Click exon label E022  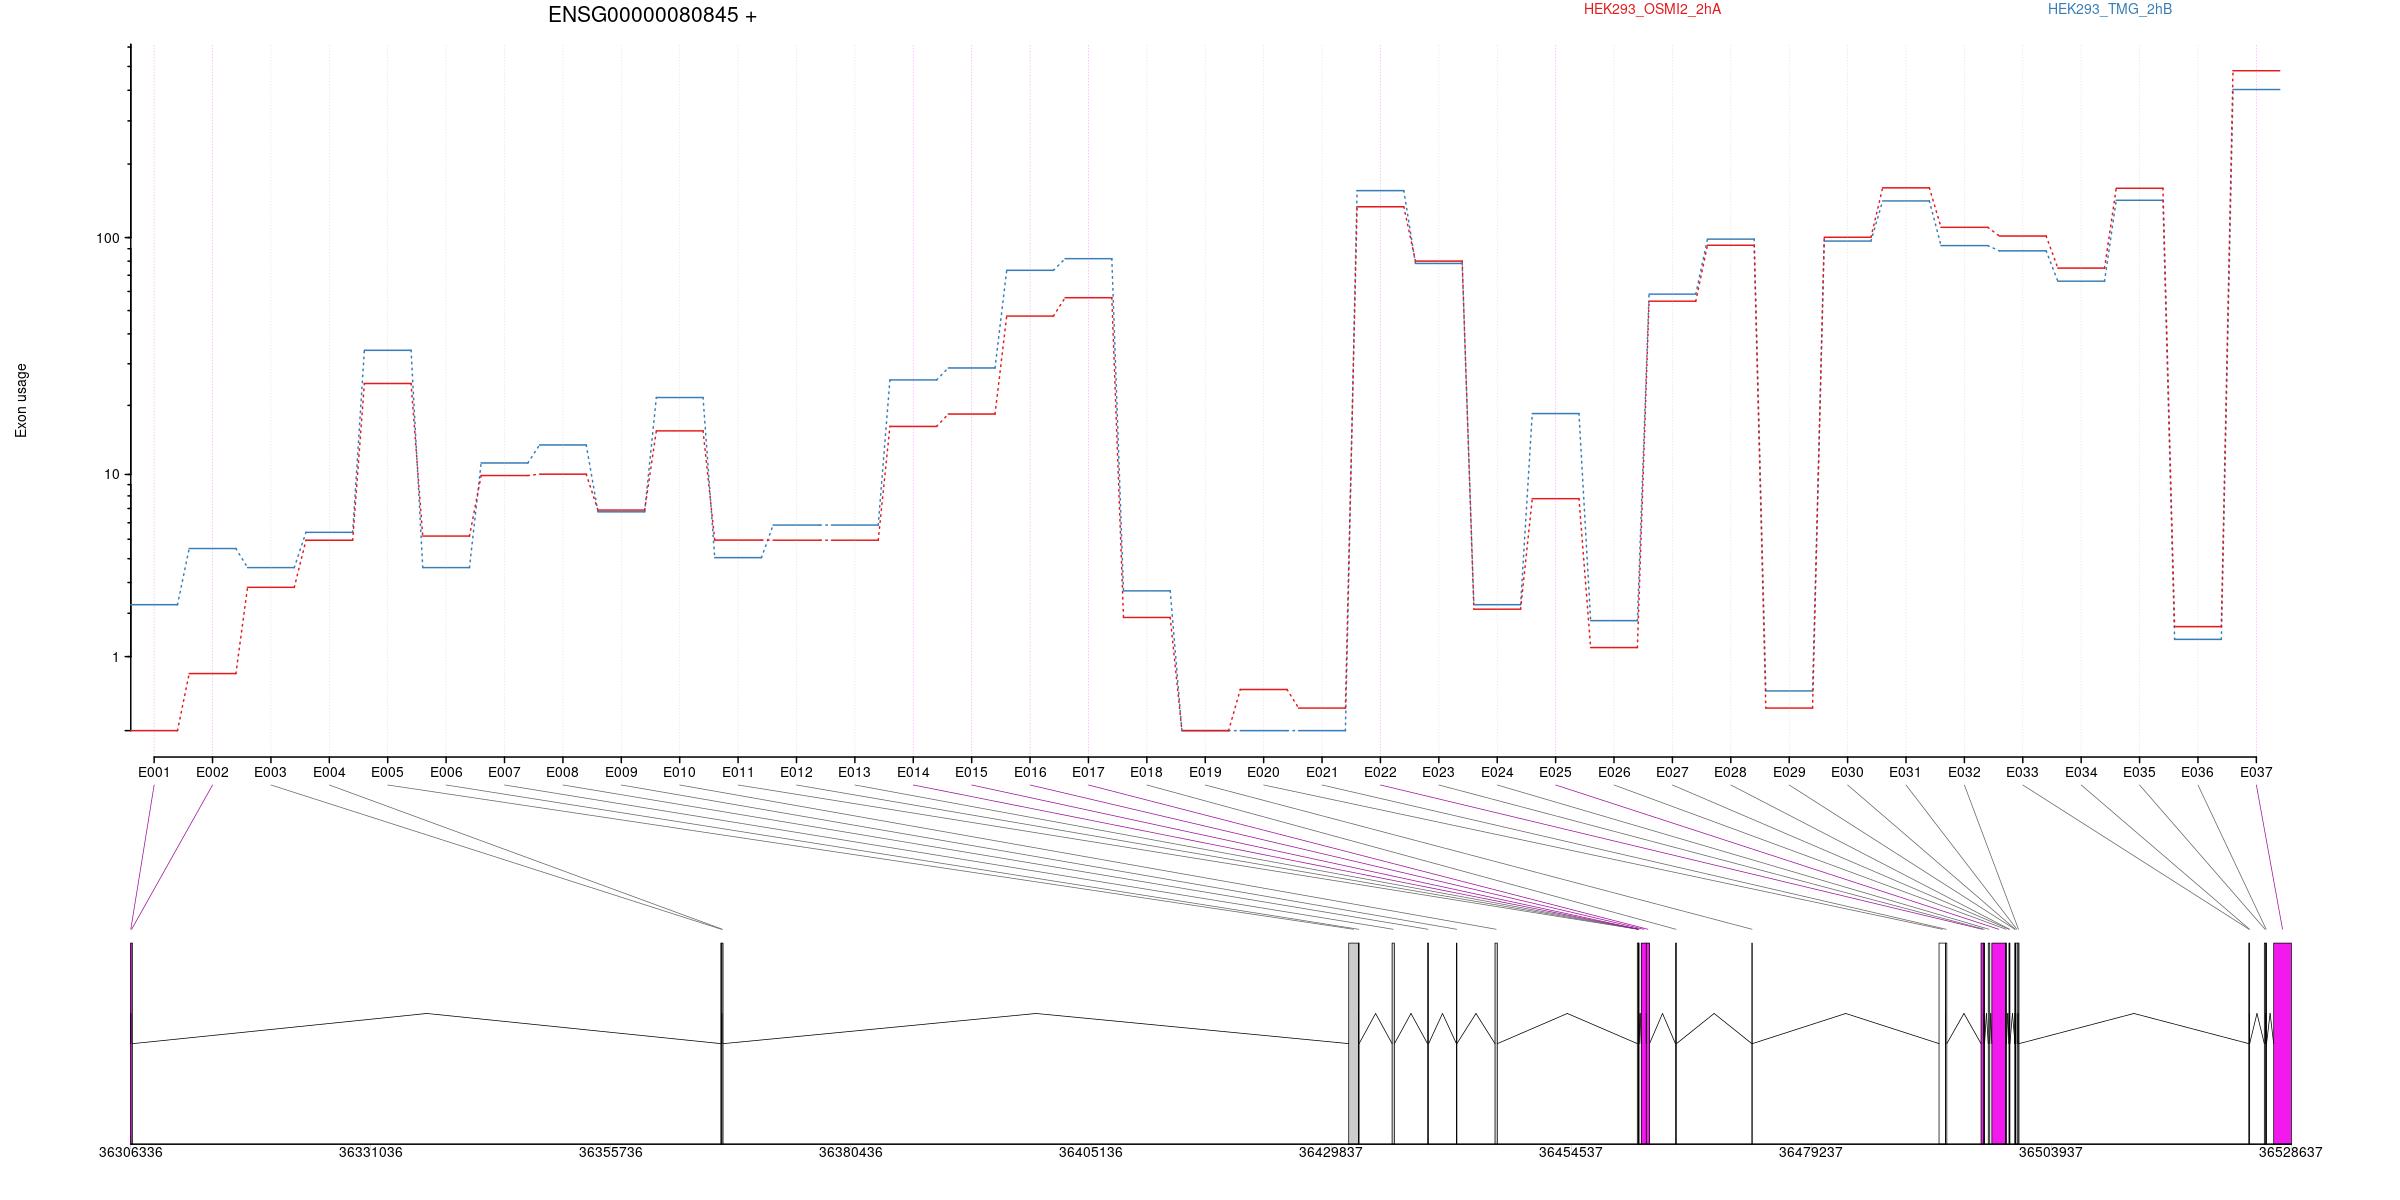(x=1380, y=772)
